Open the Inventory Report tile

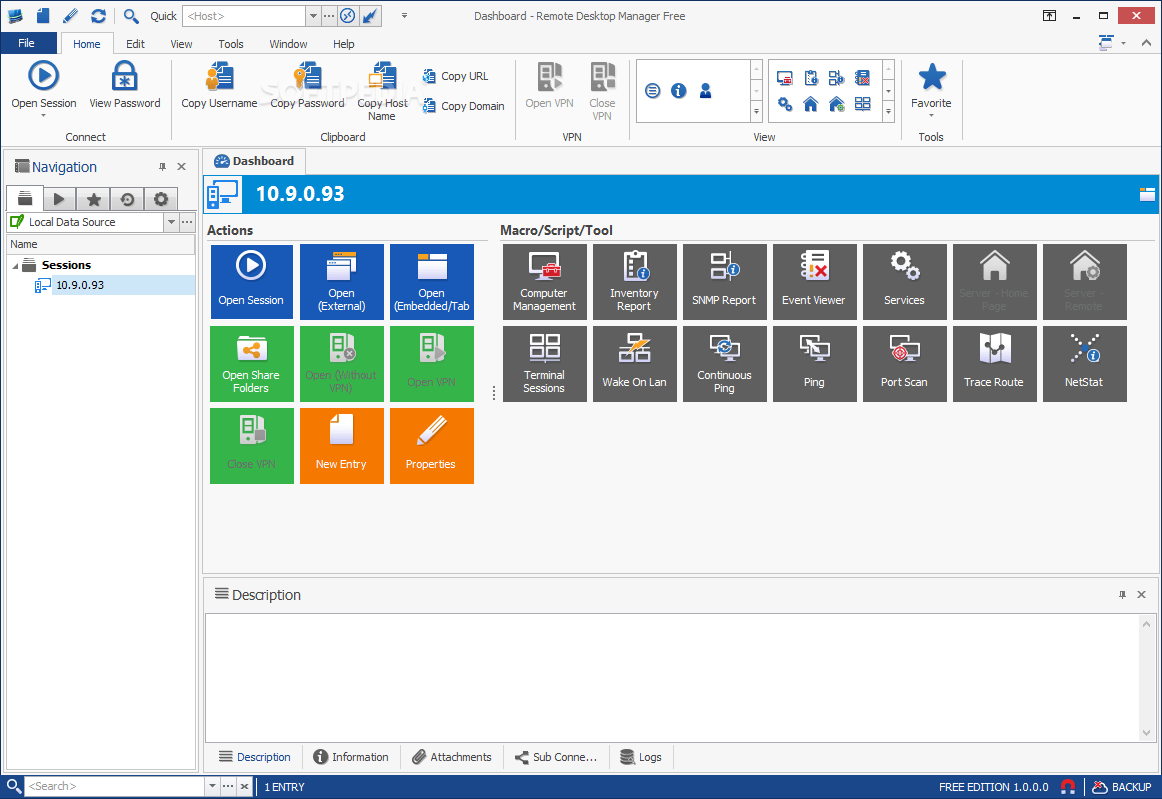click(635, 282)
